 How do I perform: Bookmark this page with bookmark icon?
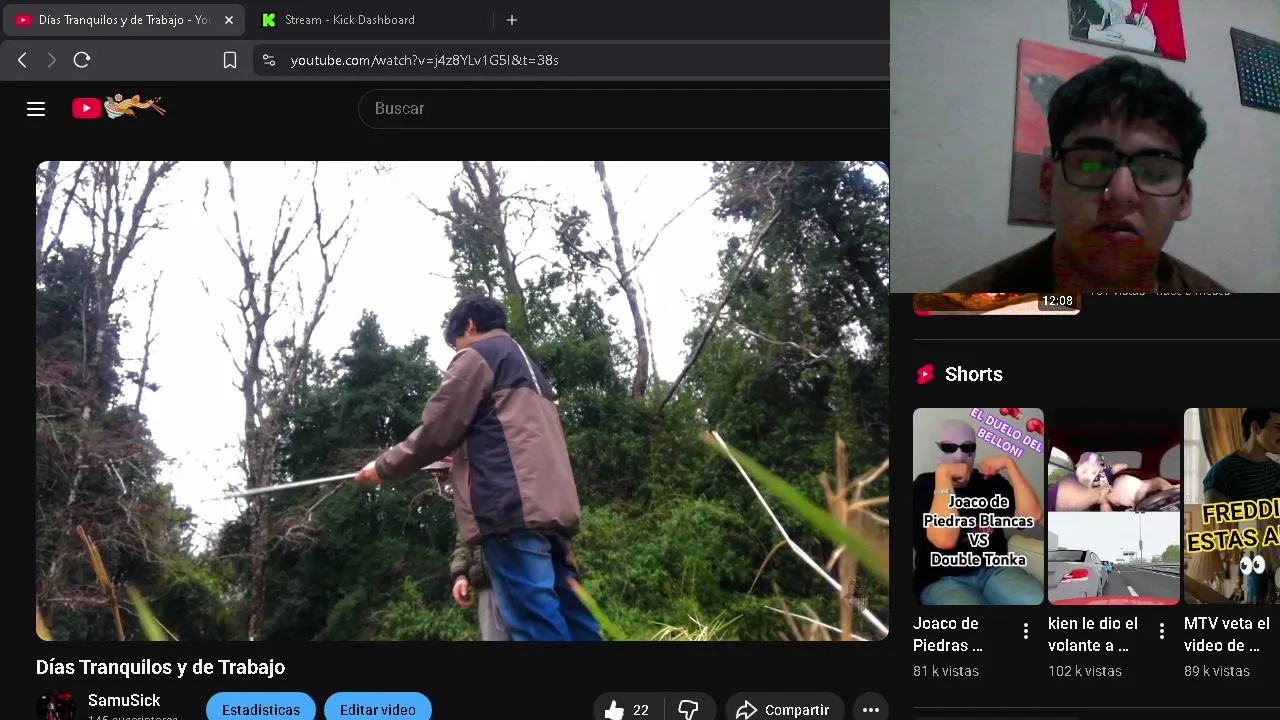pyautogui.click(x=230, y=60)
